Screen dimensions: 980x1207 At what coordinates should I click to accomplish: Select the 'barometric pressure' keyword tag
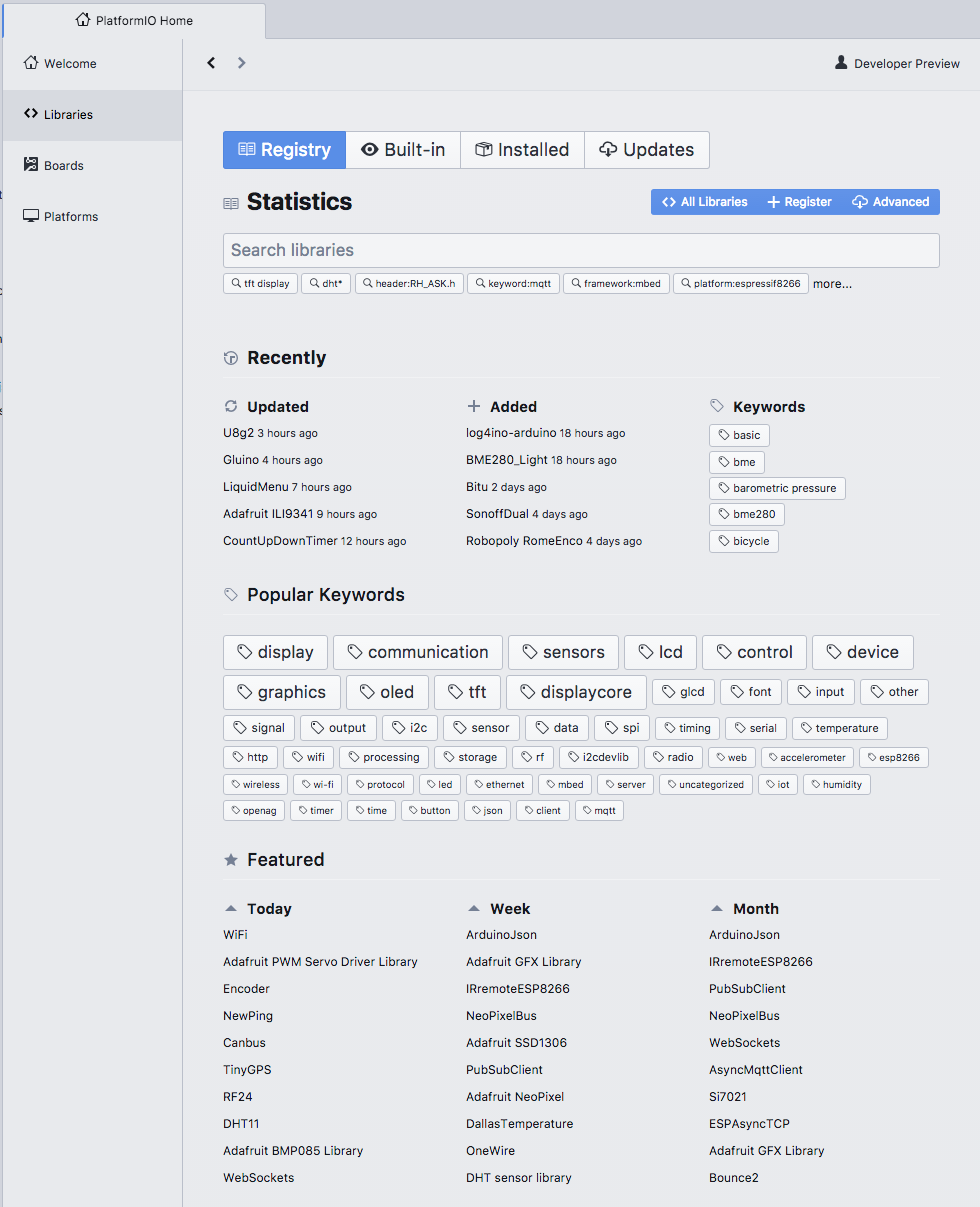pyautogui.click(x=778, y=488)
